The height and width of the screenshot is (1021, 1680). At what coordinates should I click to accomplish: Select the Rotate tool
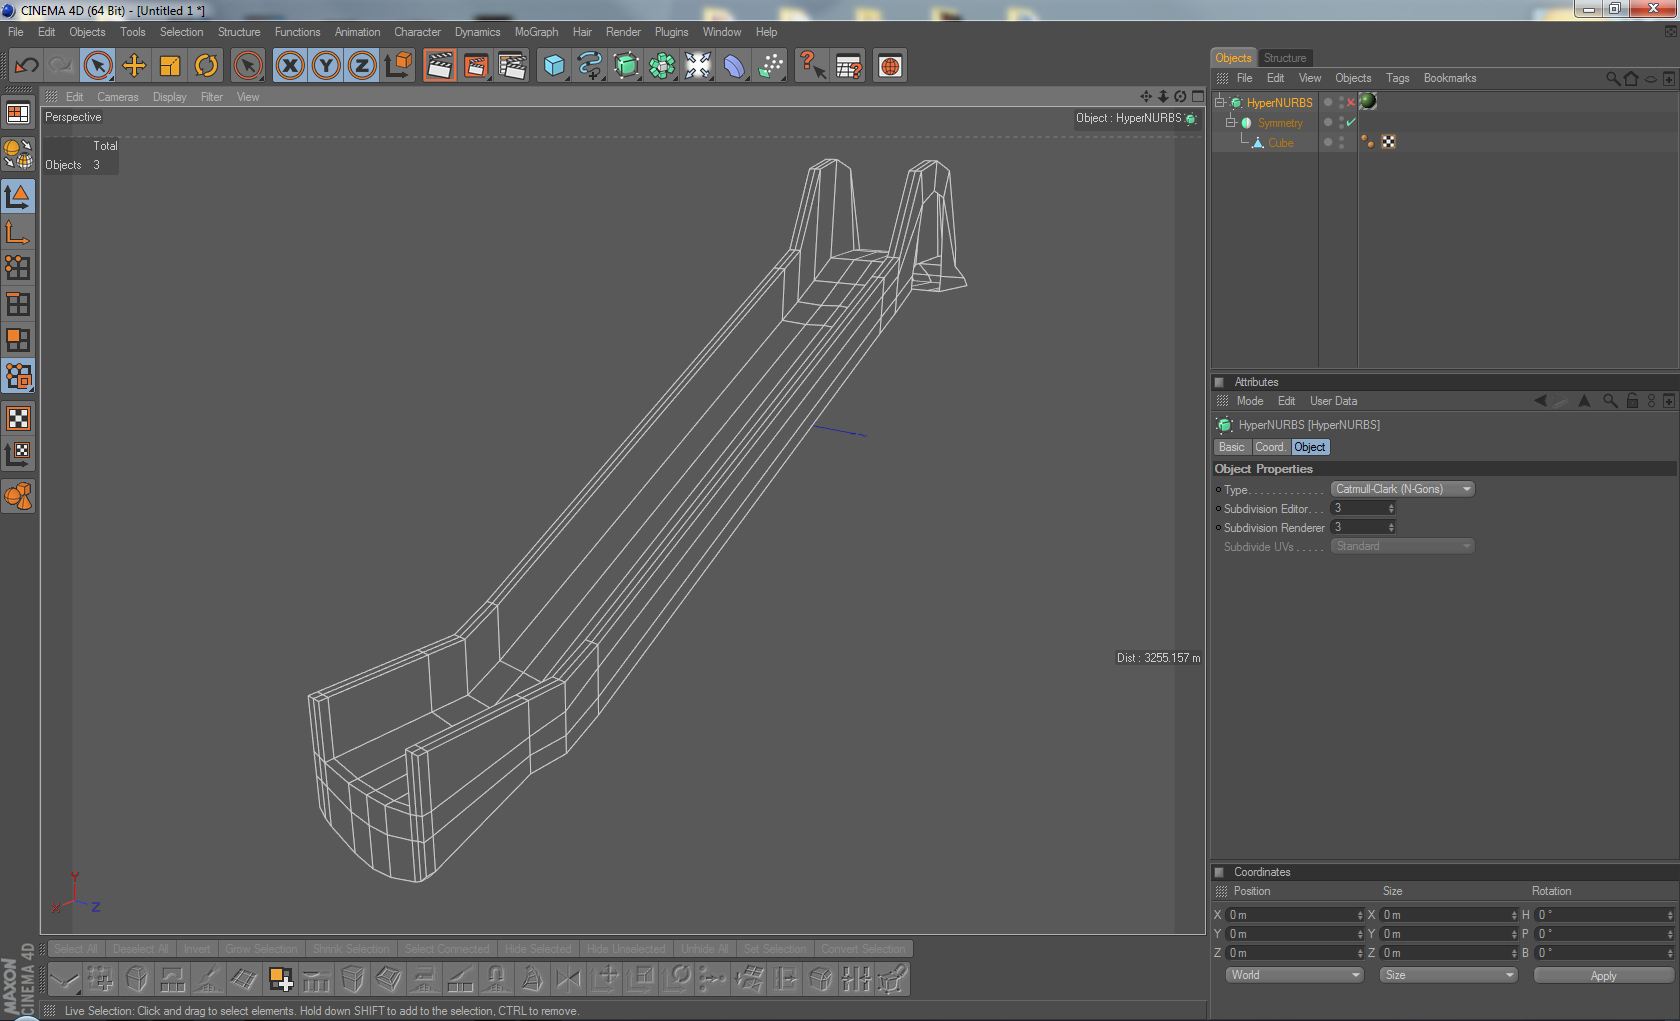click(x=206, y=66)
